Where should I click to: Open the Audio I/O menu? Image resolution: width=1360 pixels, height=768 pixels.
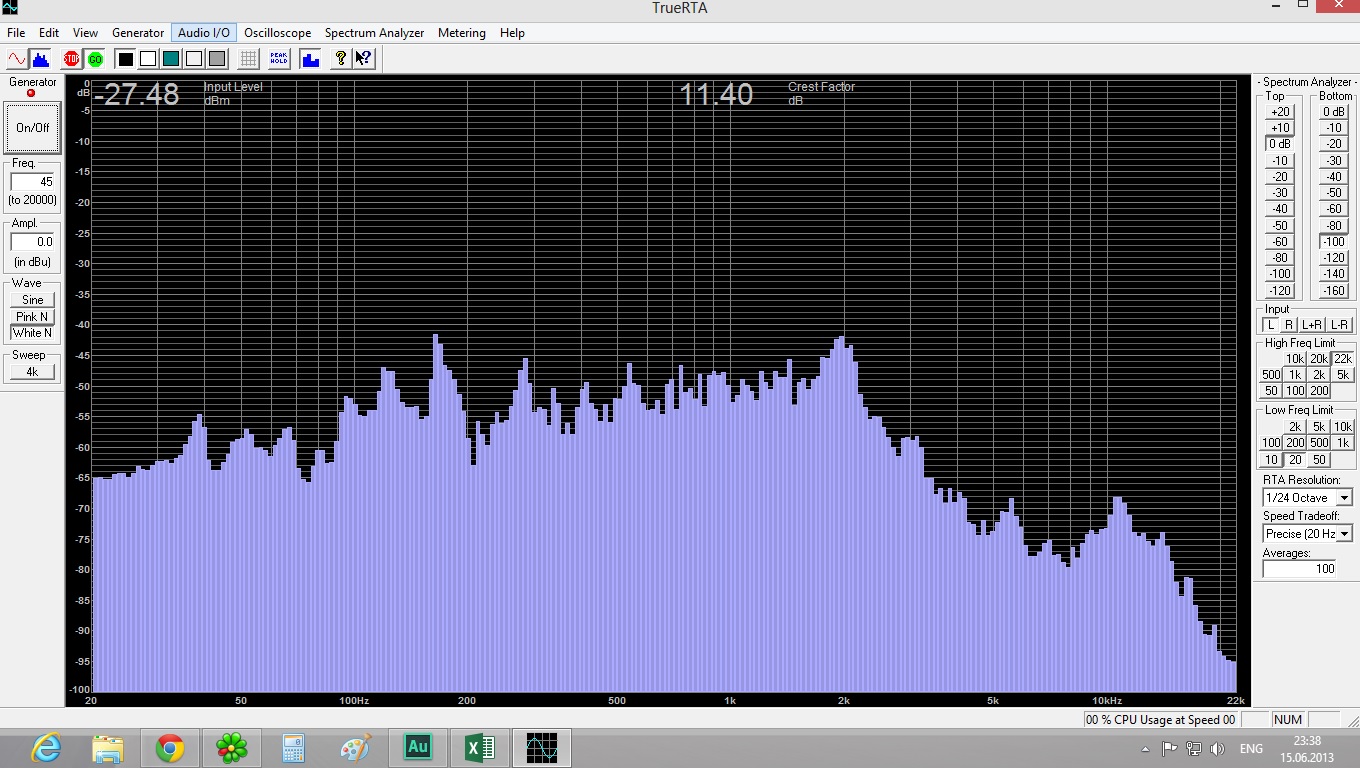coord(204,33)
